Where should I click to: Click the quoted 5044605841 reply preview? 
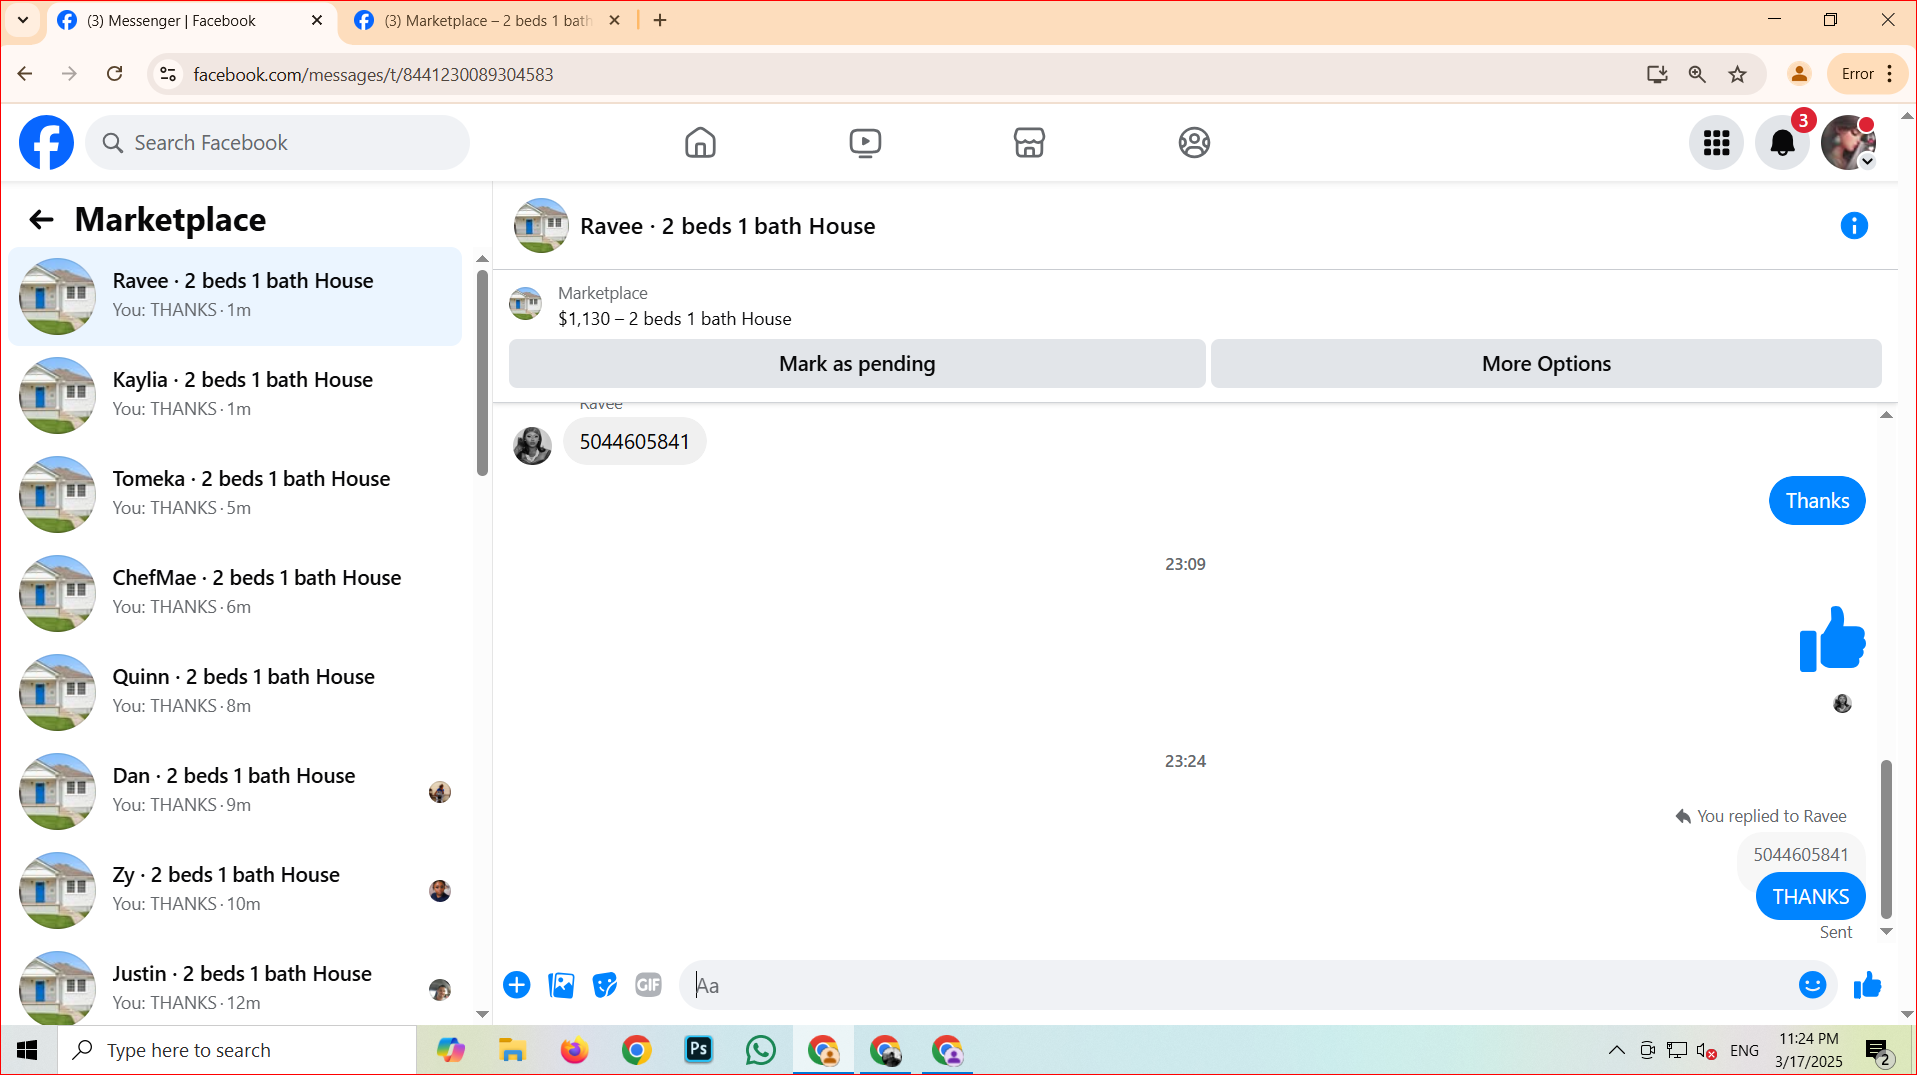(1800, 855)
